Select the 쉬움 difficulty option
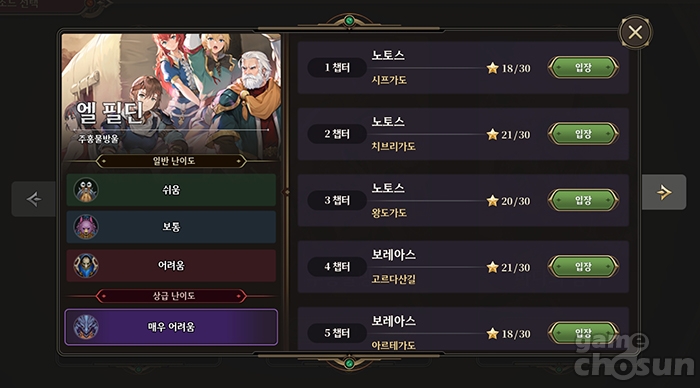 coord(171,190)
